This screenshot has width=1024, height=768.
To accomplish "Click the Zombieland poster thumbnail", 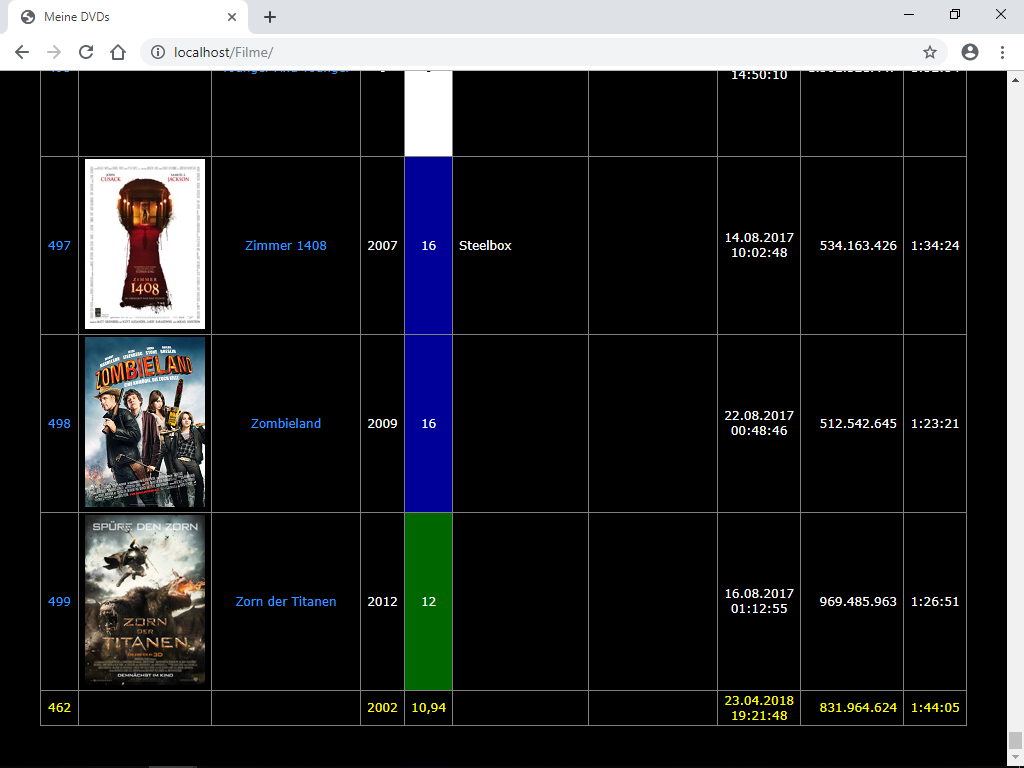I will click(x=145, y=422).
